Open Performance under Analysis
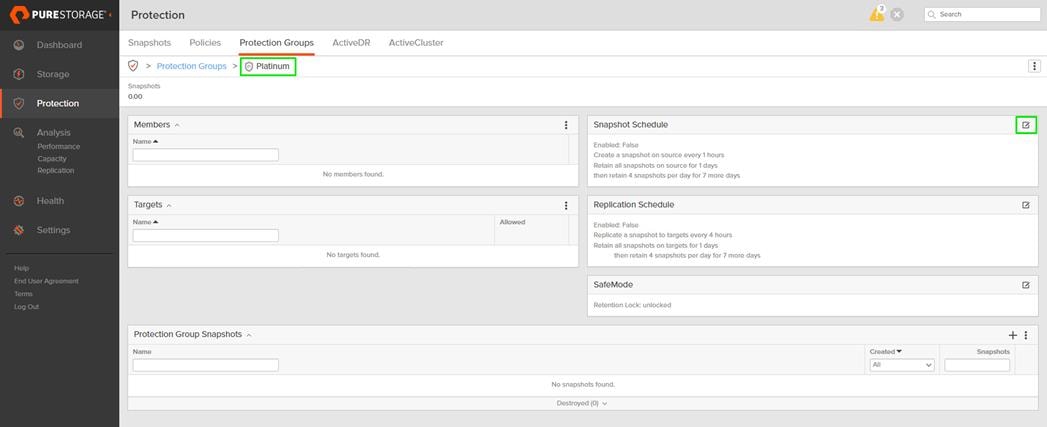Image resolution: width=1047 pixels, height=427 pixels. click(58, 146)
